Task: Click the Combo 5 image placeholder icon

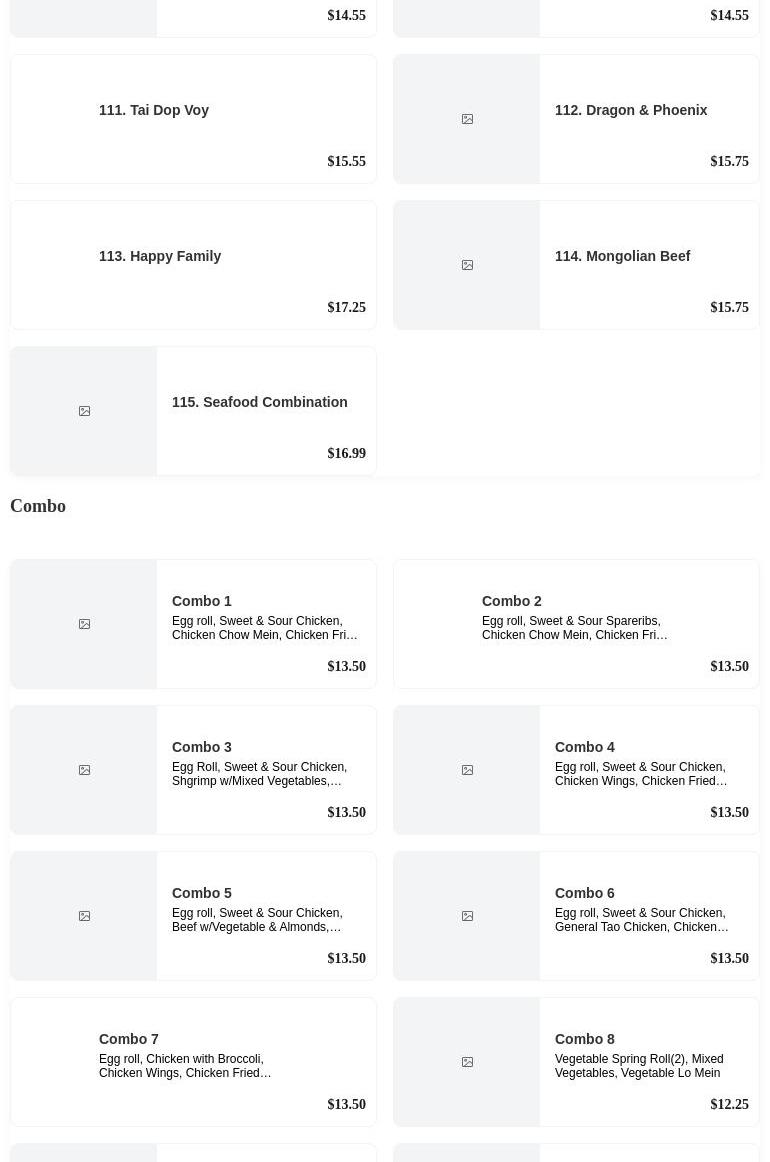Action: point(84,916)
